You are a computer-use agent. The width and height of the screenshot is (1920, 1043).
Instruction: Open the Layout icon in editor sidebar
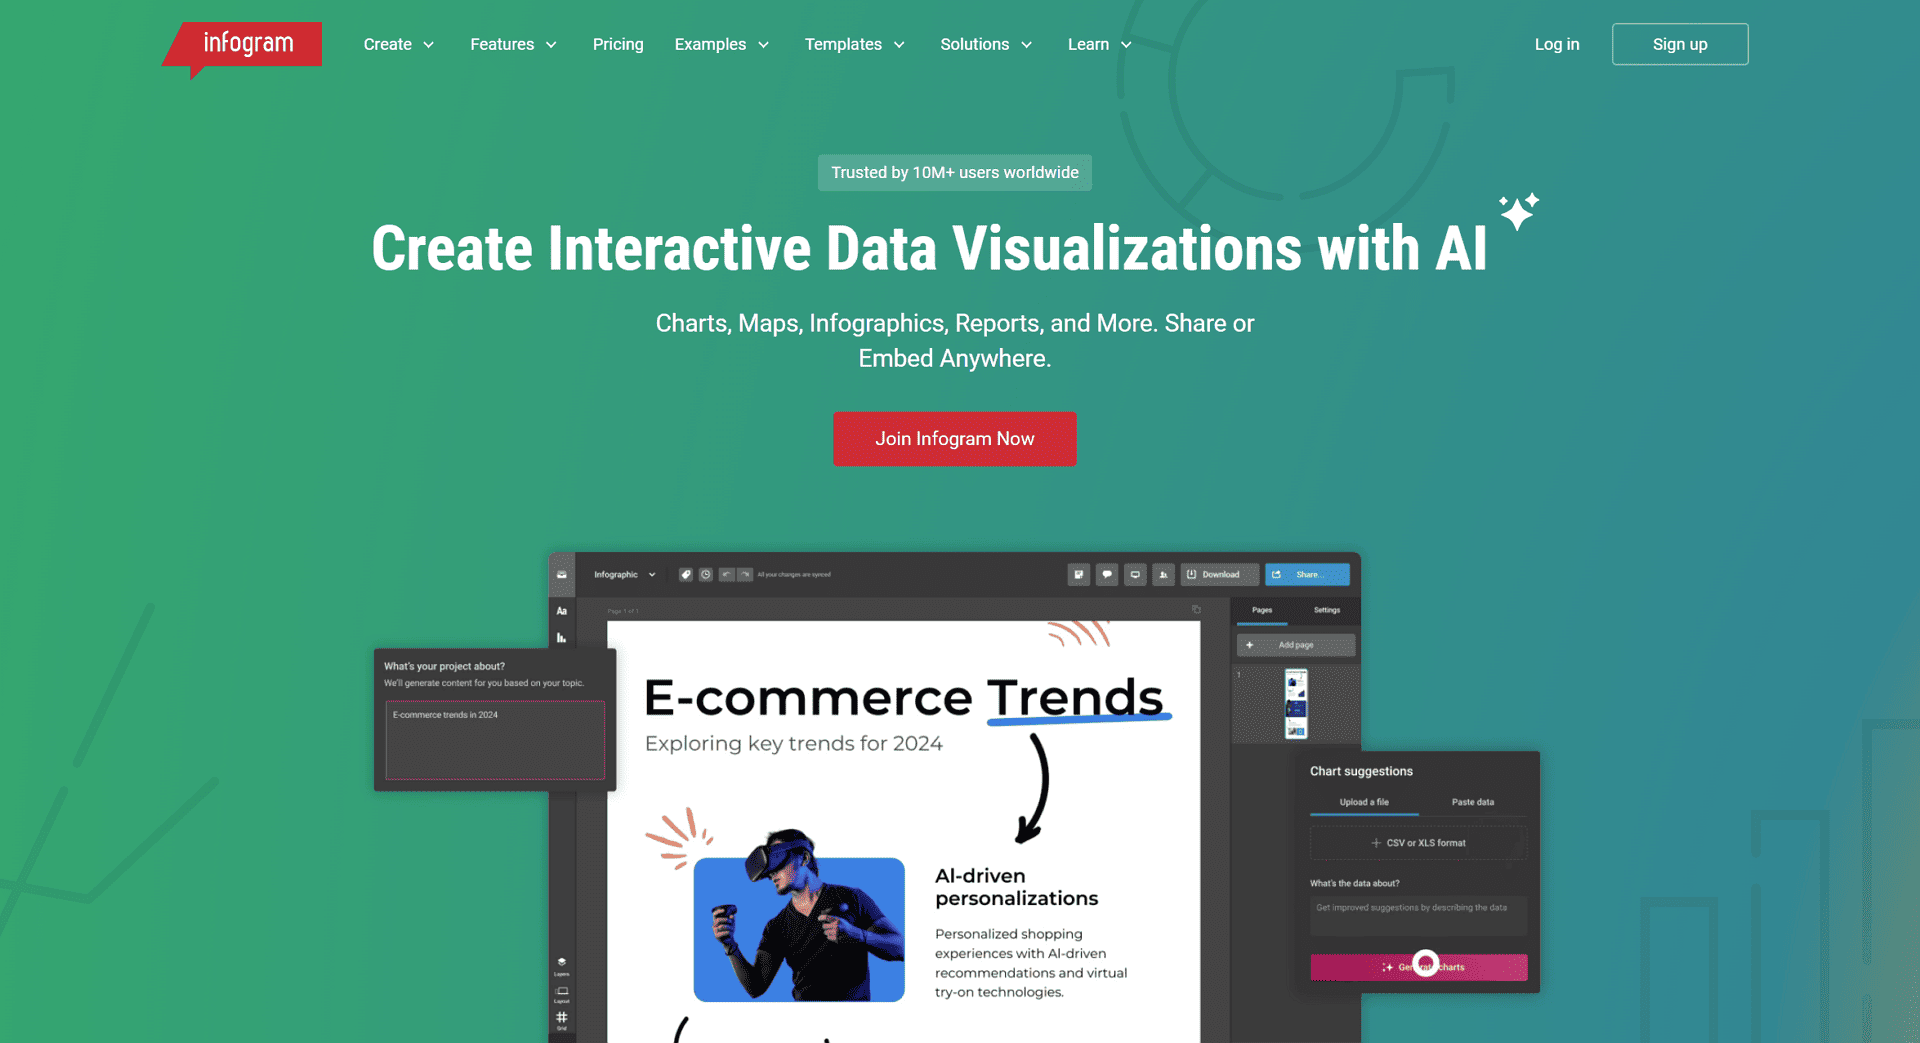click(x=562, y=994)
